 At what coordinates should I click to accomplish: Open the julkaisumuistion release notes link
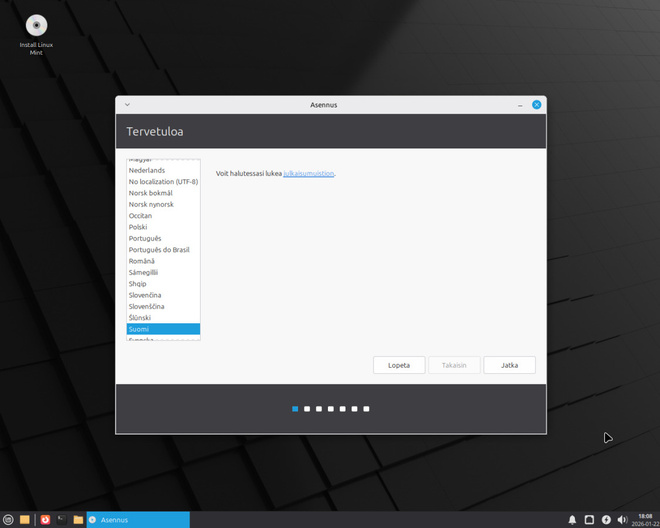(309, 173)
